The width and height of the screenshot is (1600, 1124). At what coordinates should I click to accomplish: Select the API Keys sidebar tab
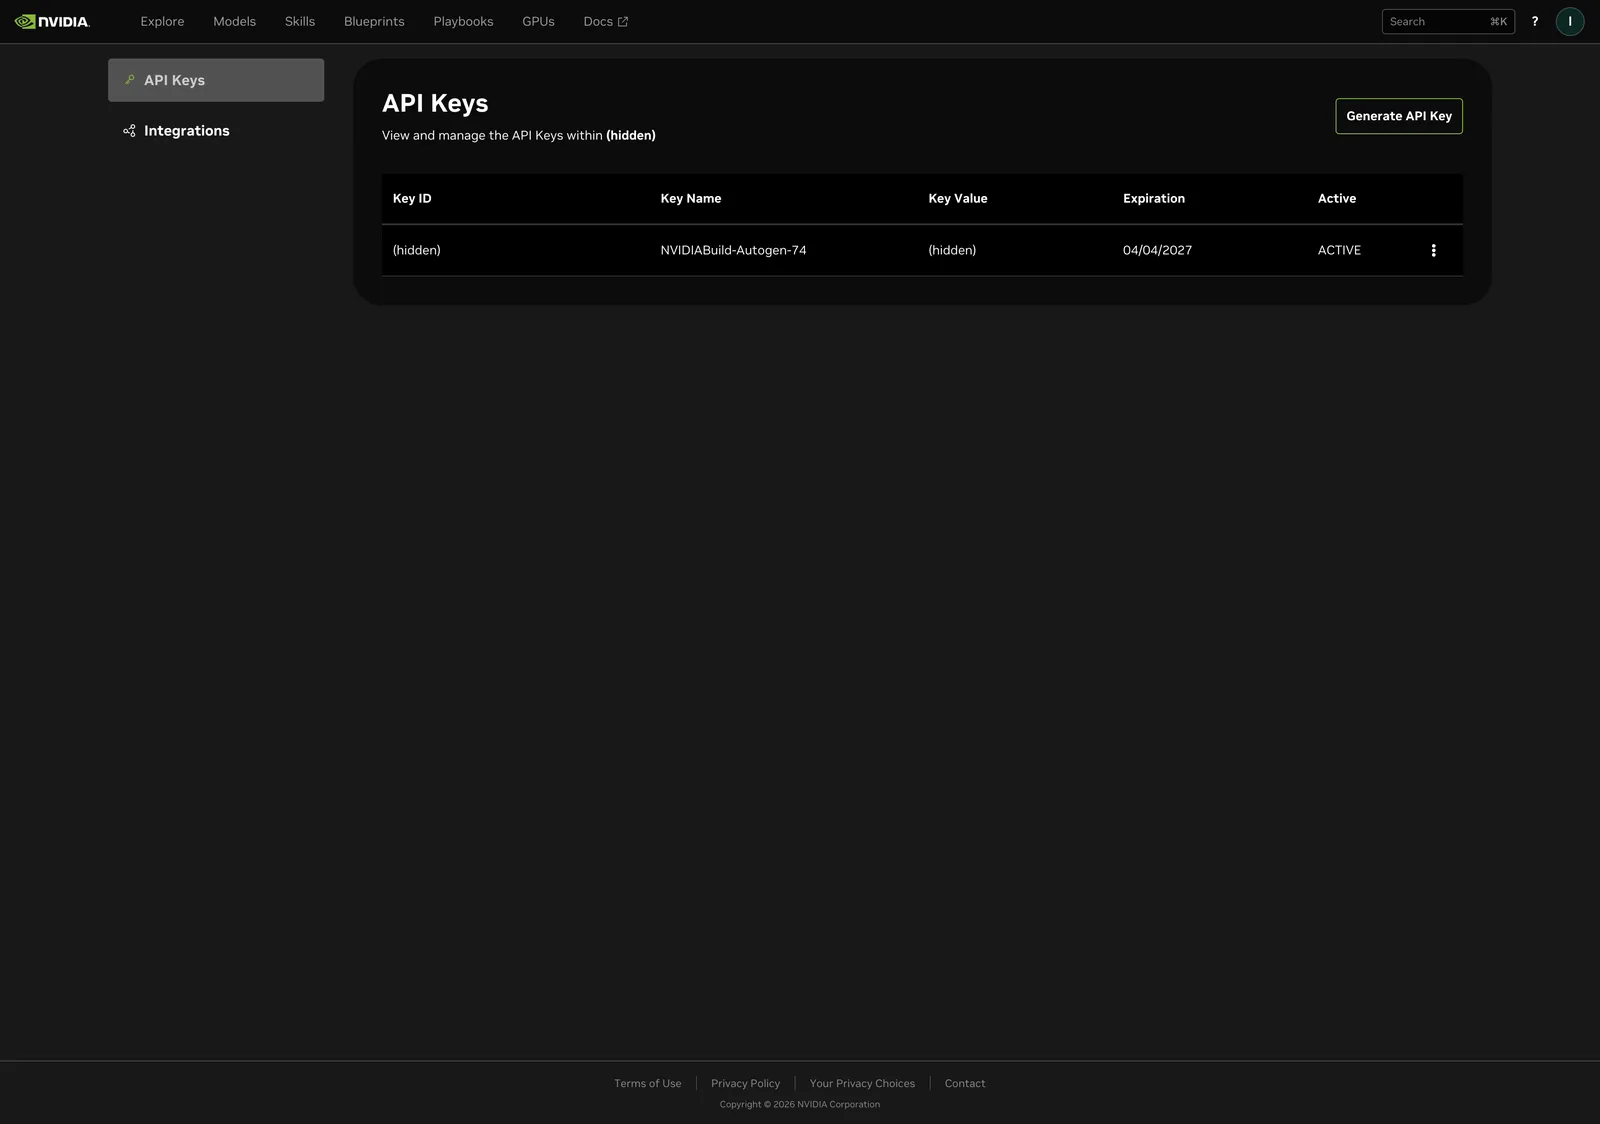click(216, 80)
